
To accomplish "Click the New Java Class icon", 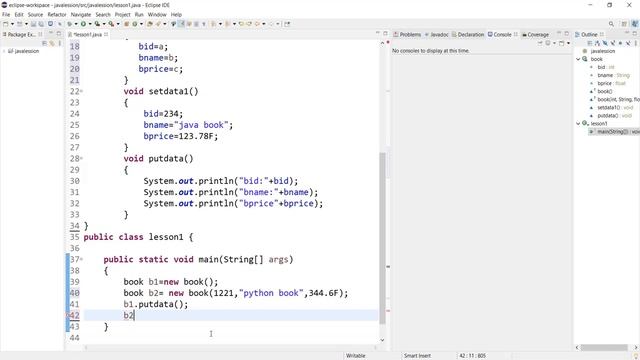I will pos(134,24).
